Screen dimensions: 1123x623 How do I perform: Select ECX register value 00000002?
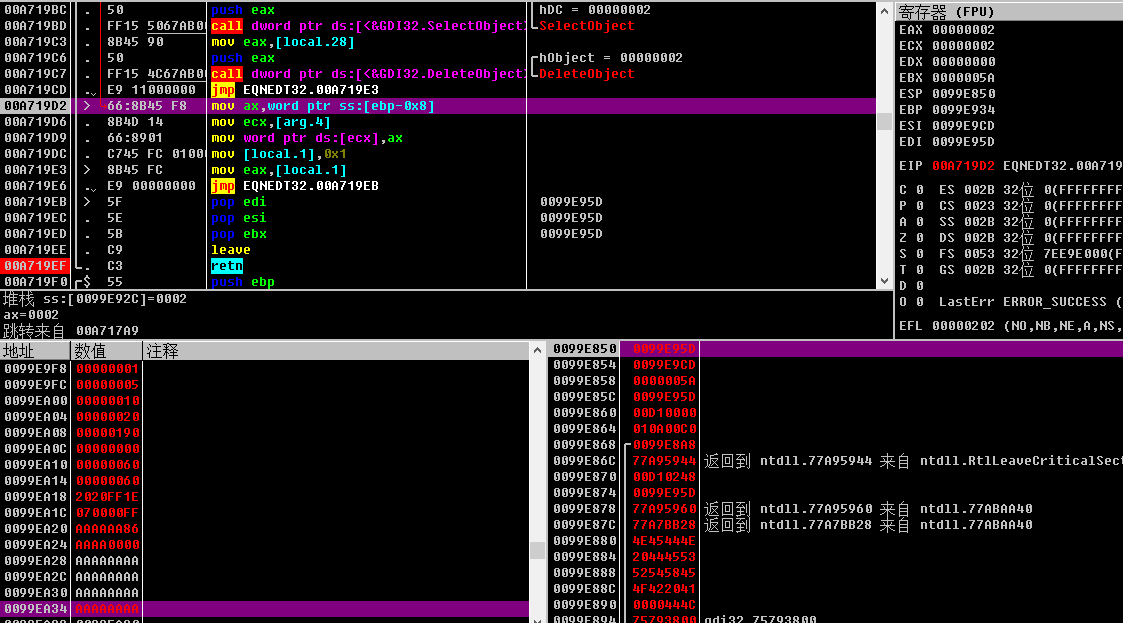[x=963, y=46]
